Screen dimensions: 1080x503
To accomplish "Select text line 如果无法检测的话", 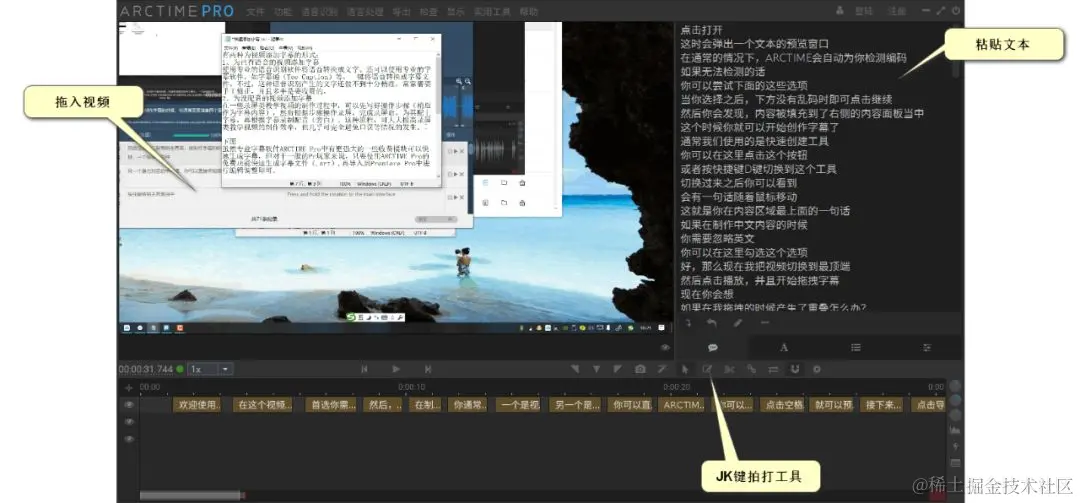I will pos(723,72).
